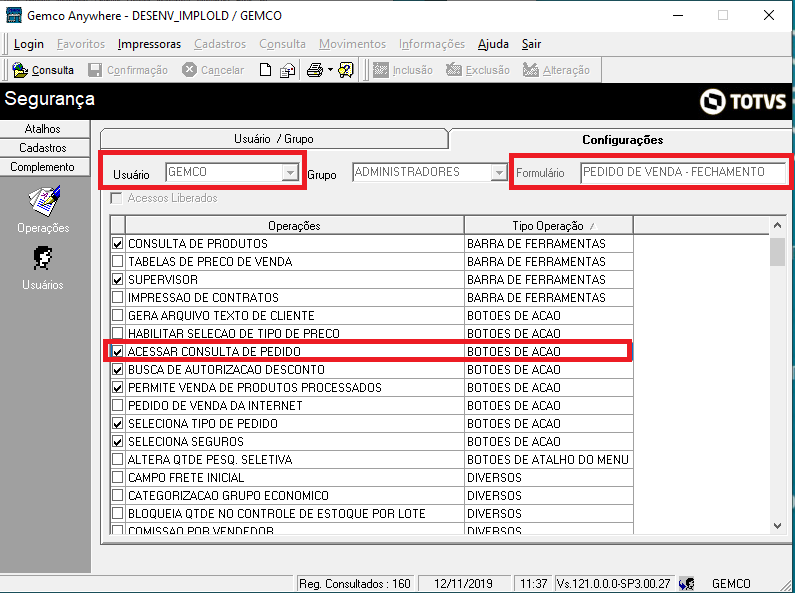795x593 pixels.
Task: Click the copy document toolbar icon
Action: [287, 70]
